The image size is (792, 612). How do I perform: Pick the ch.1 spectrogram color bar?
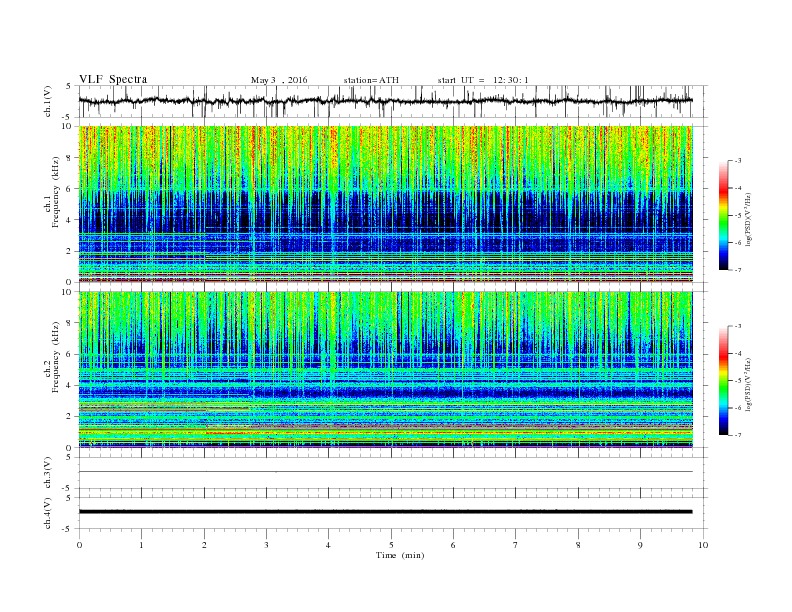click(x=723, y=215)
